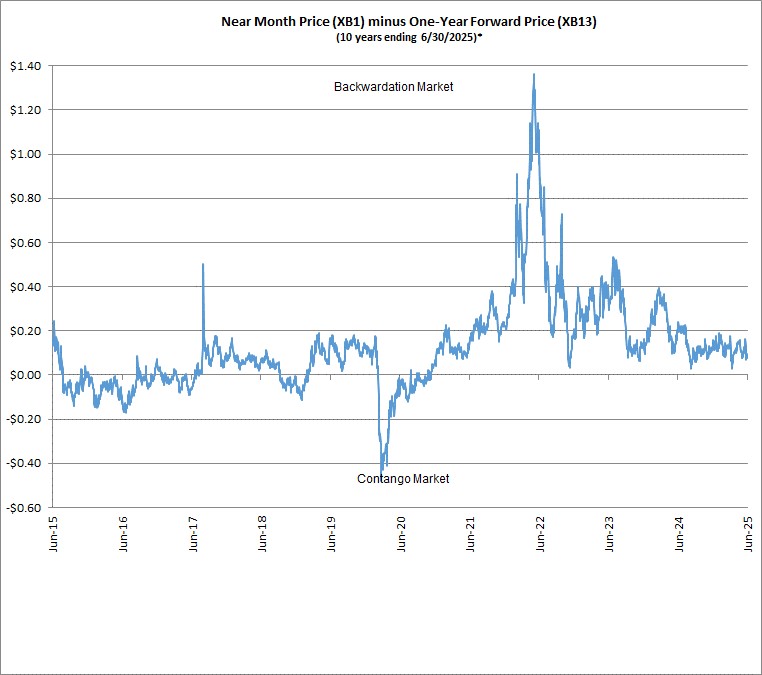This screenshot has width=762, height=675.
Task: Click the Jun-23 x-axis label
Action: point(609,534)
